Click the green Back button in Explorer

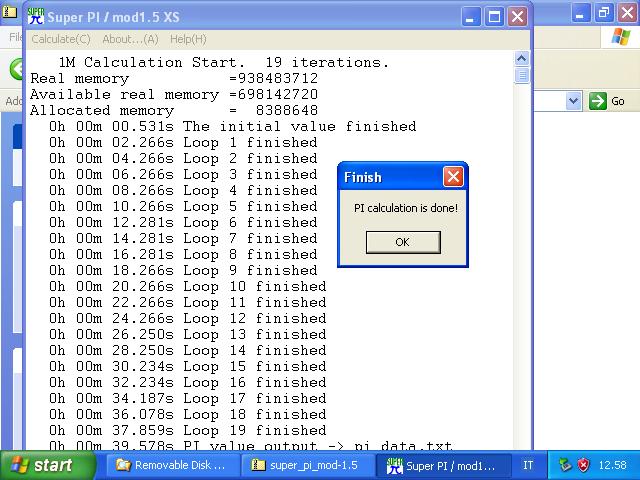16,69
